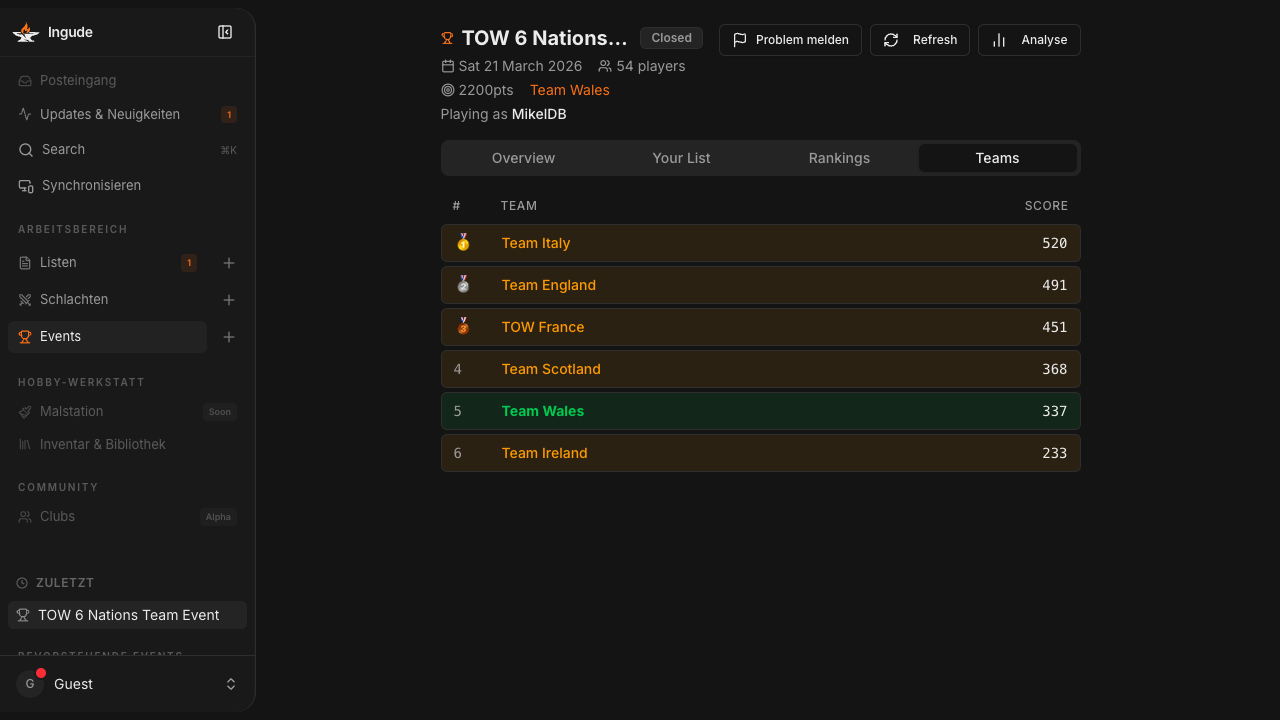Screen dimensions: 1280x720
Task: Click Sat 21 March 2026 date
Action: click(x=520, y=66)
